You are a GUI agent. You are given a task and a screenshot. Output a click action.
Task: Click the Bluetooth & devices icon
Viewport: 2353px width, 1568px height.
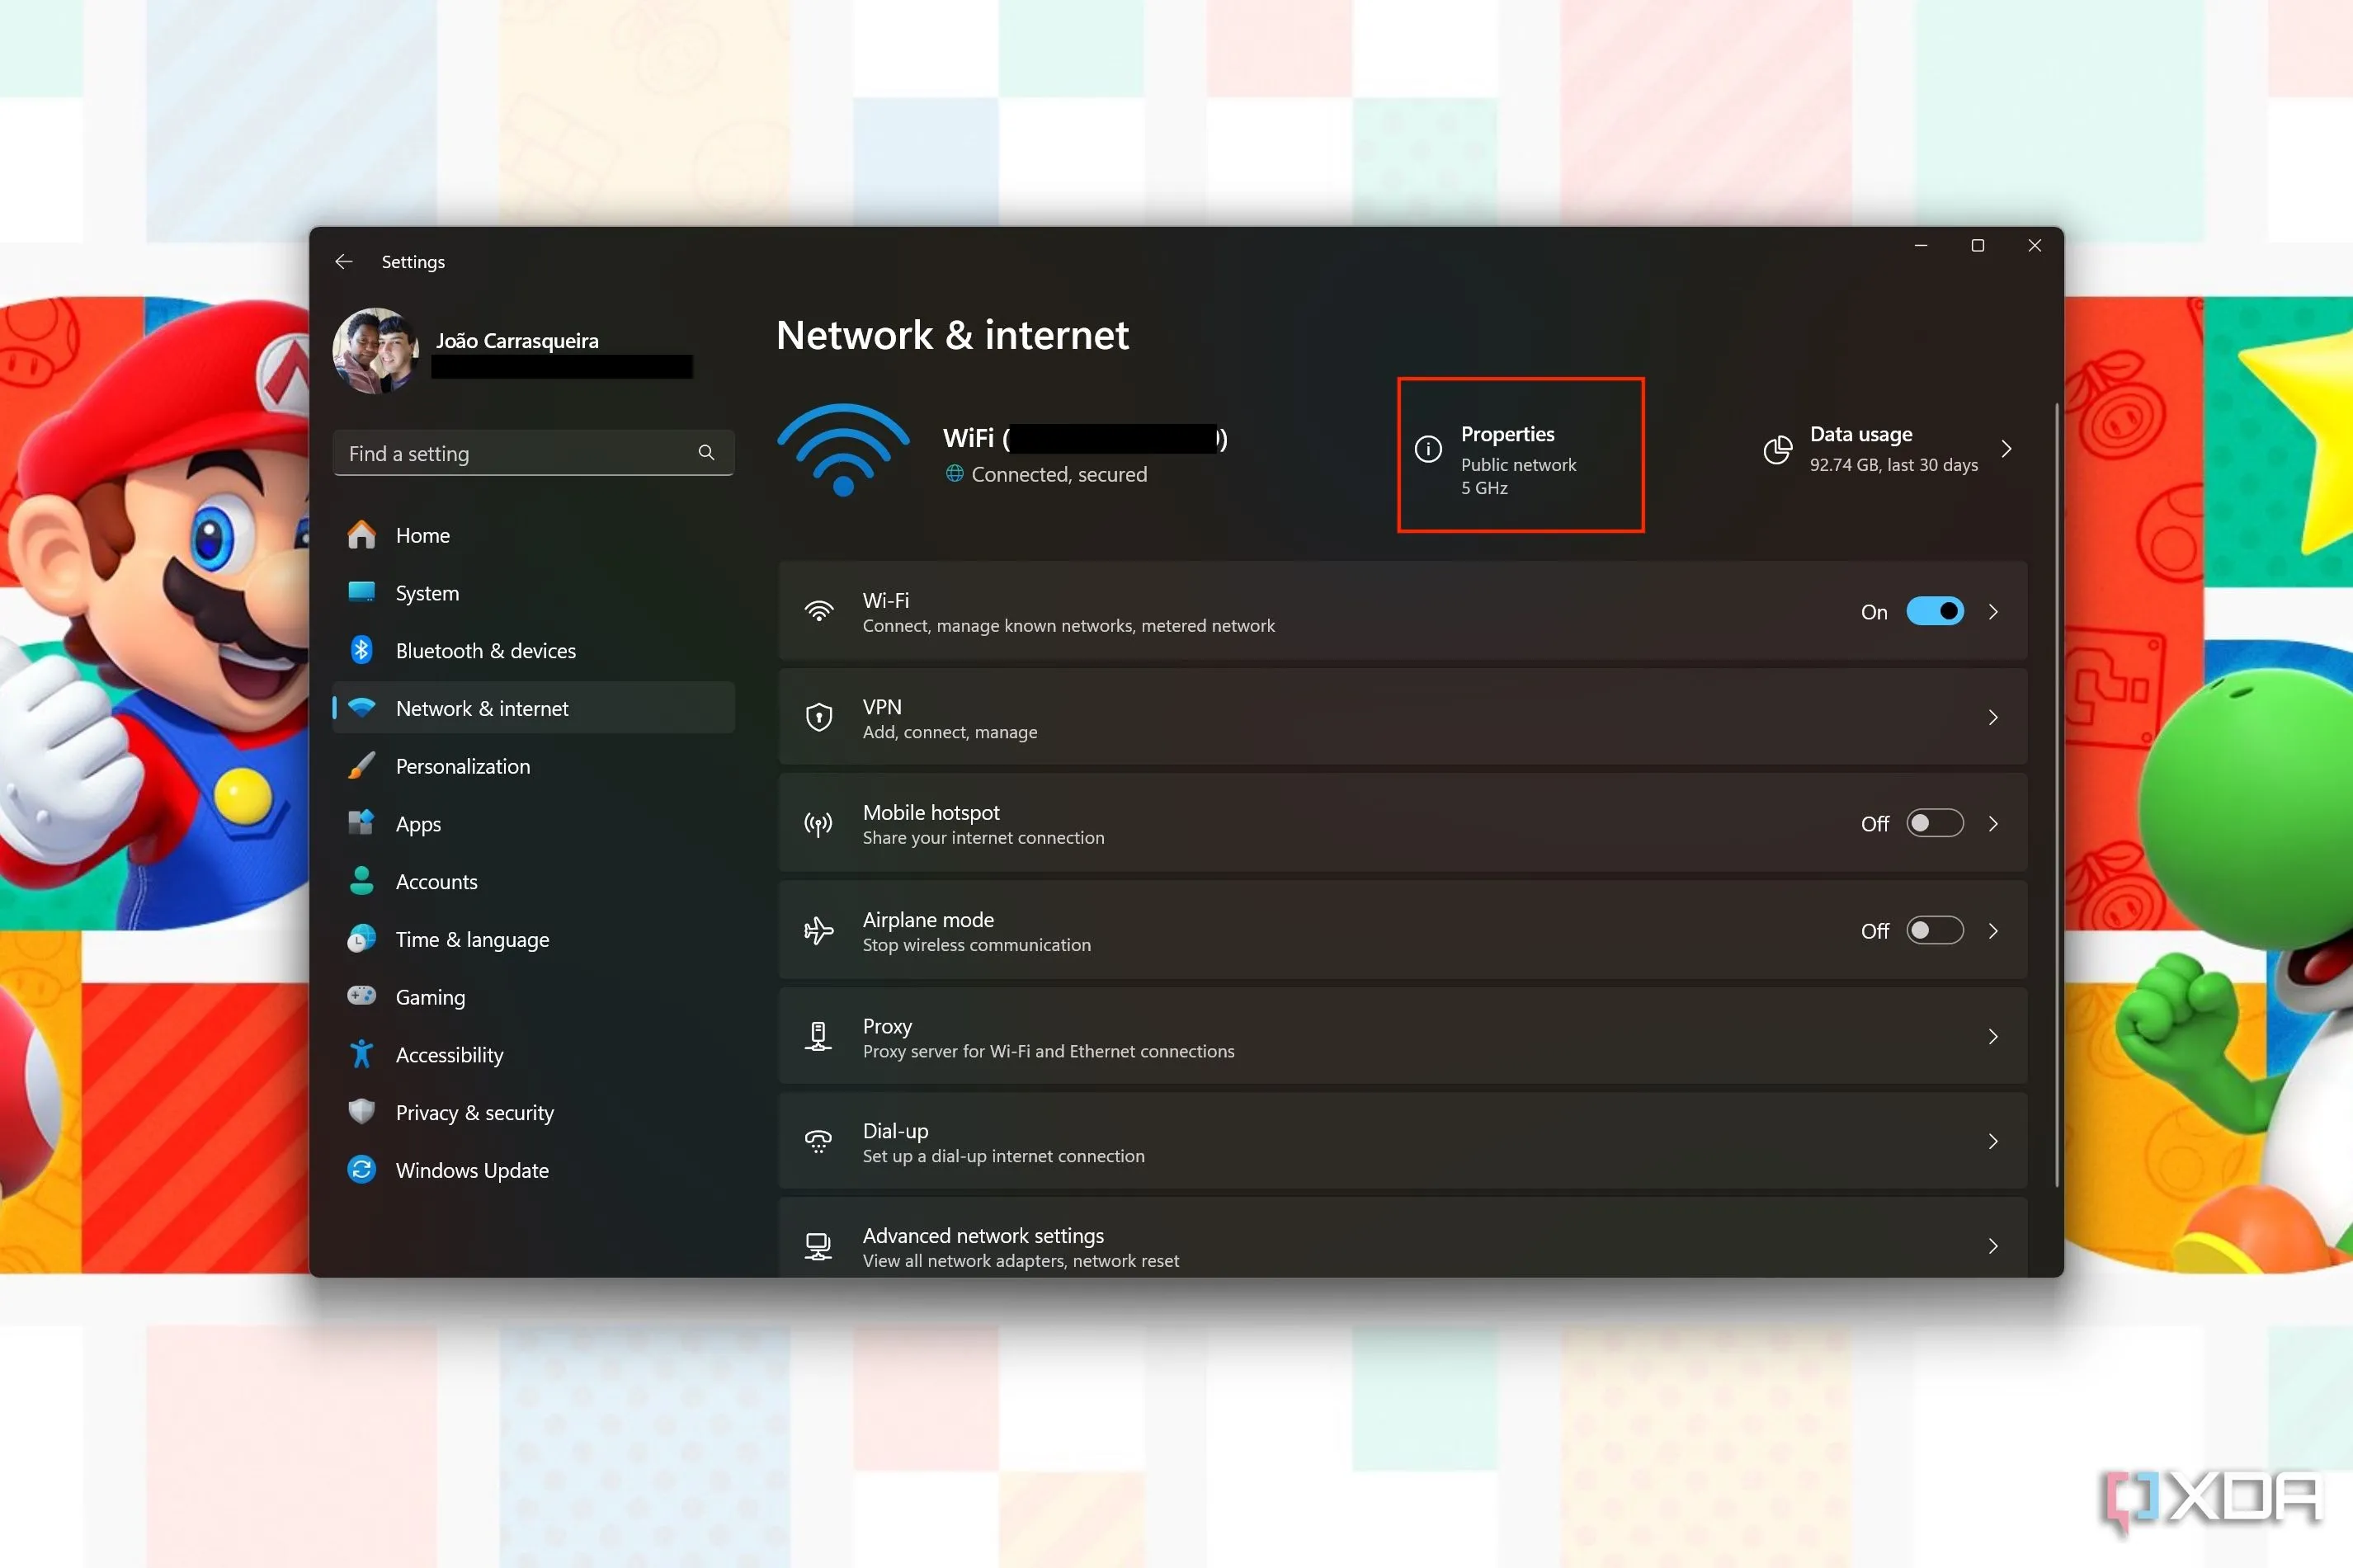point(362,650)
